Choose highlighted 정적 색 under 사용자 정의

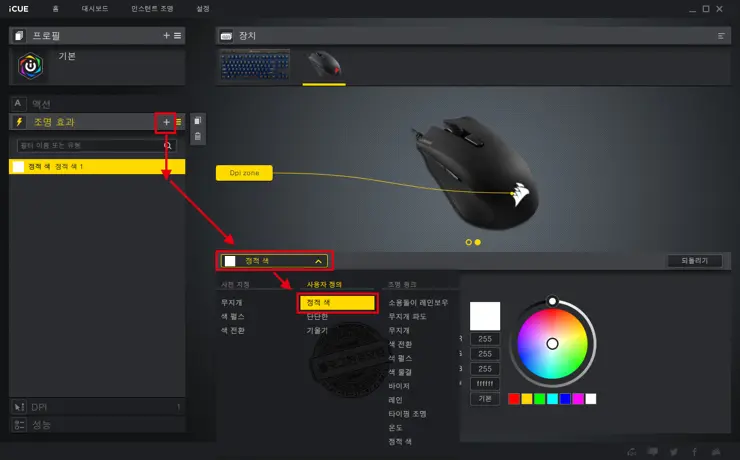337,302
